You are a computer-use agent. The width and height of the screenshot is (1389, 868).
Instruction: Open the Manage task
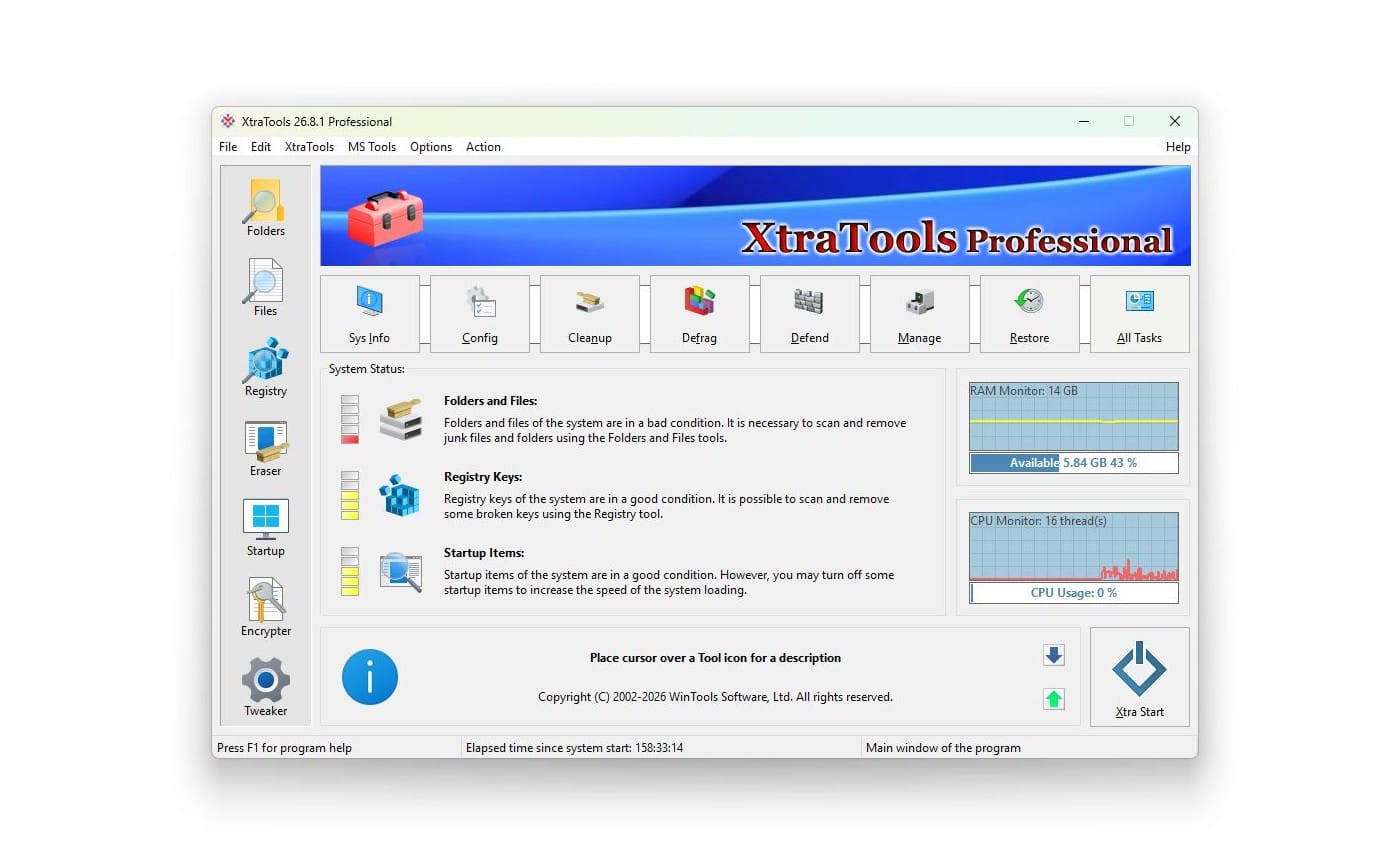tap(920, 314)
